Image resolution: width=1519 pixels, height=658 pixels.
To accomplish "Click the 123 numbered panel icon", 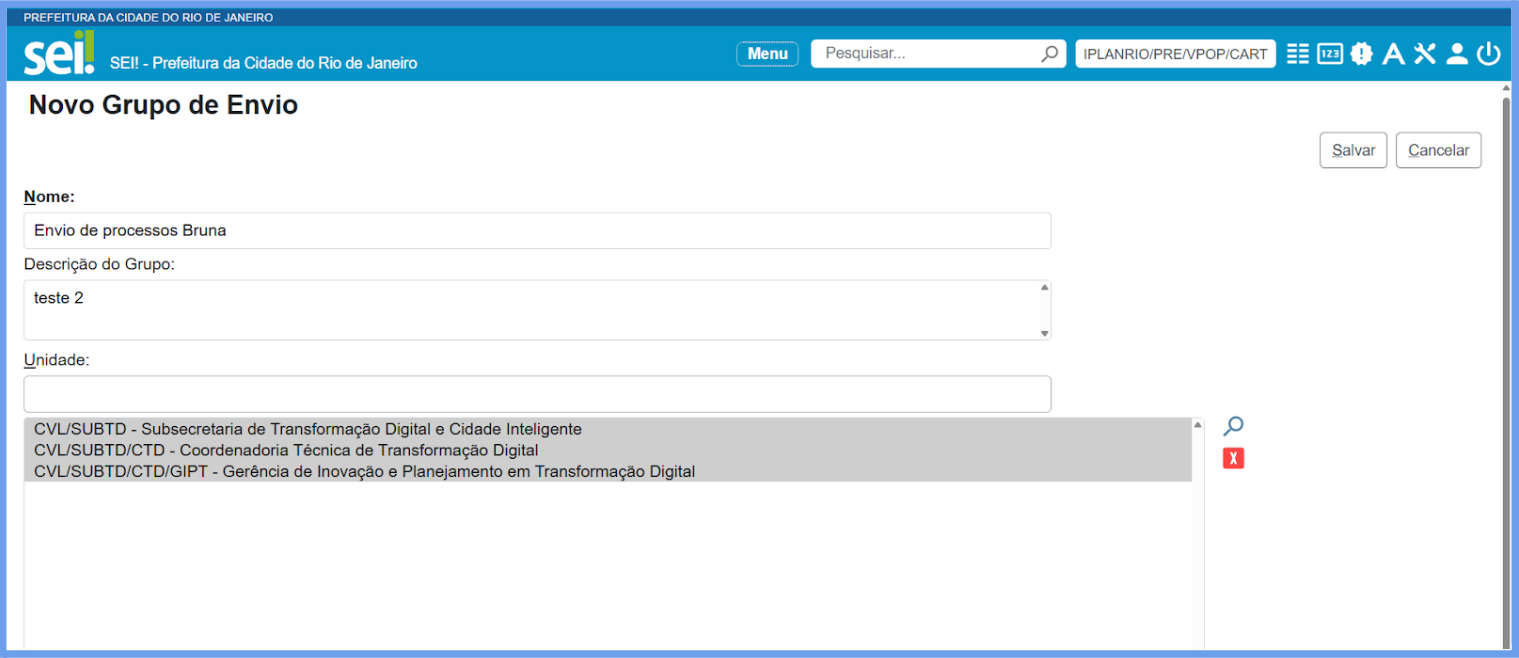I will 1329,54.
